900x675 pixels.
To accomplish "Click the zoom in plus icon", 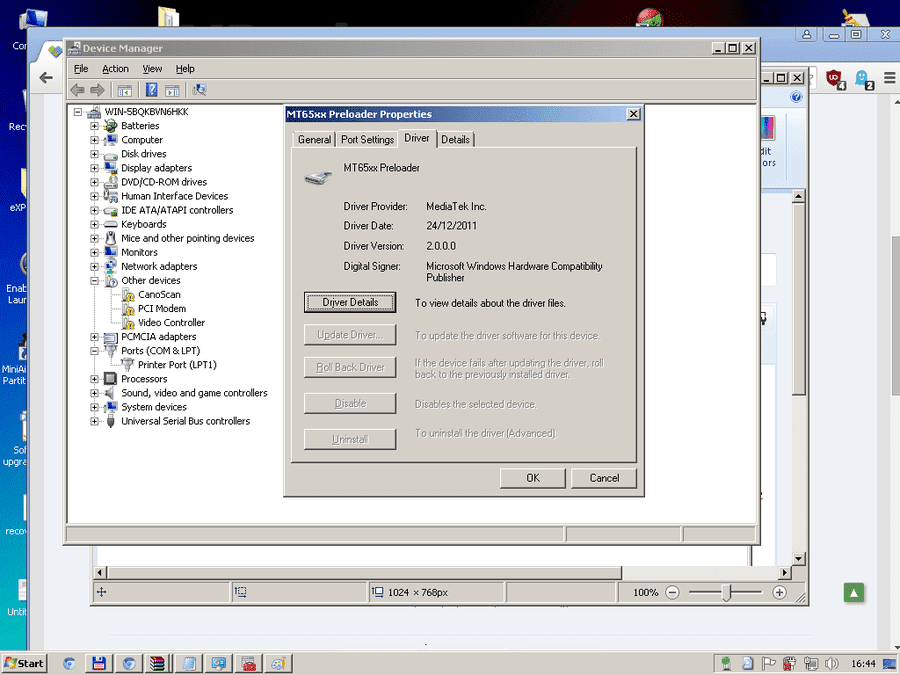I will tap(779, 592).
